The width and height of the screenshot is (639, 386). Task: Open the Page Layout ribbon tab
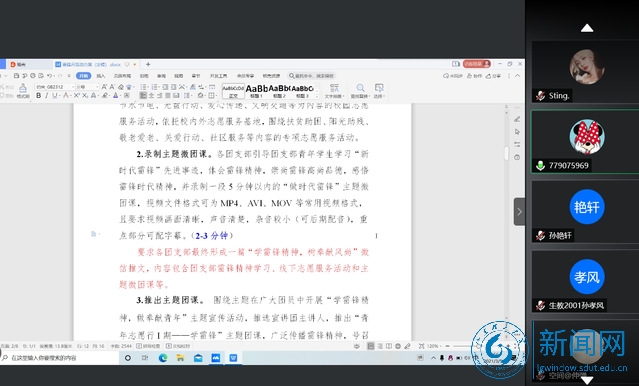pos(122,76)
